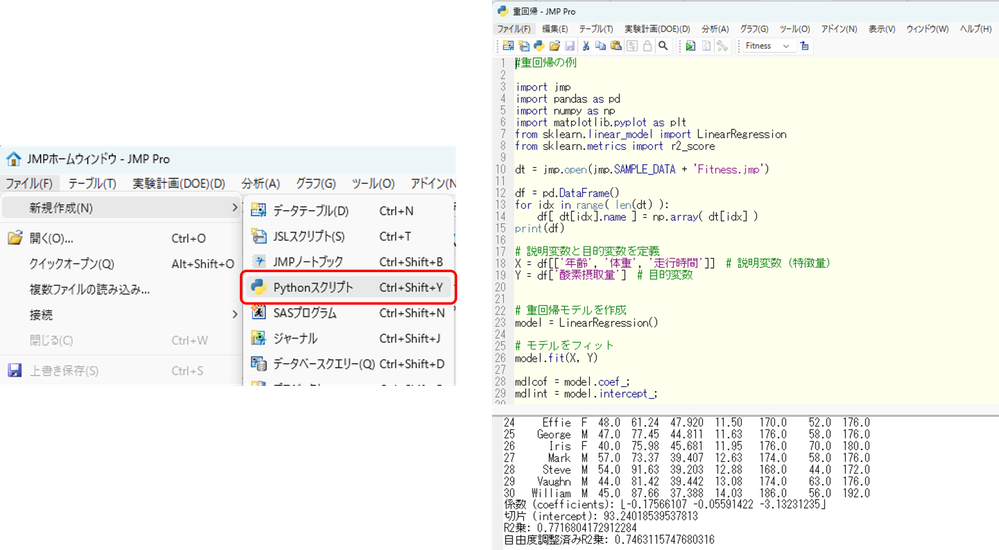Screen dimensions: 999x550
Task: Open 実験計画(DOE)(D) menu in JMP Home Window
Action: (x=179, y=184)
